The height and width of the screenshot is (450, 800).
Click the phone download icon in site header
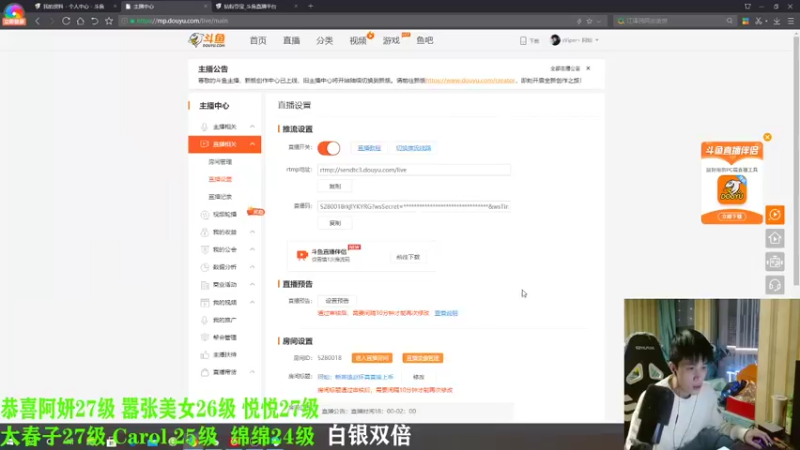[523, 40]
